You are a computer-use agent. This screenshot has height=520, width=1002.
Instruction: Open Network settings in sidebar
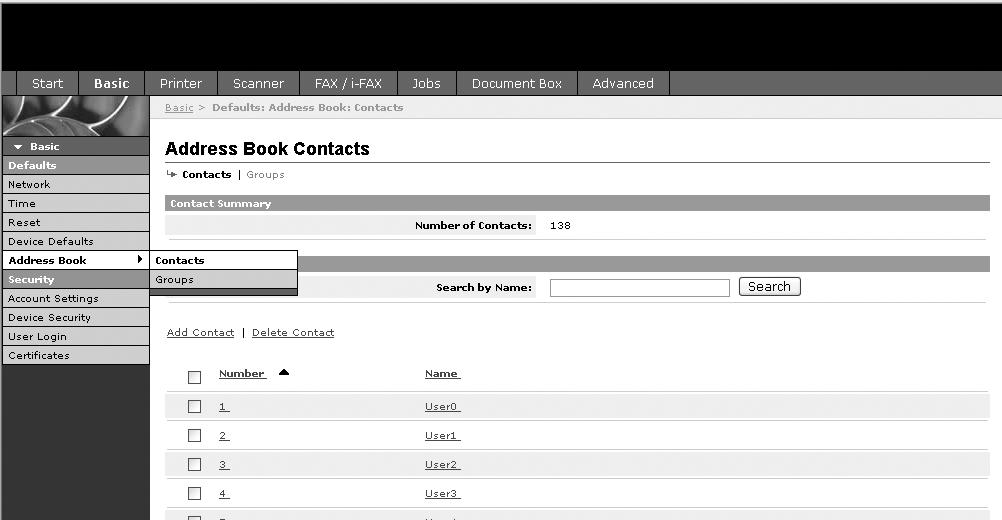point(75,185)
